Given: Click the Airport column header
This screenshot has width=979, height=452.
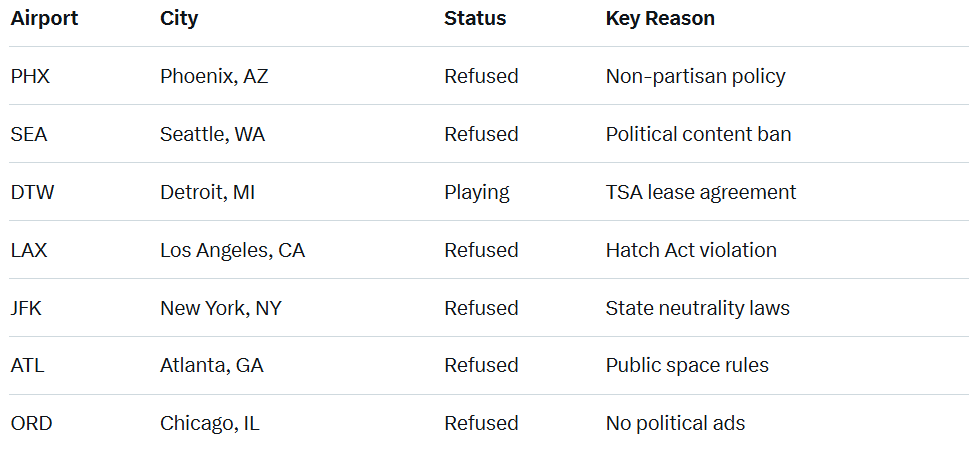Looking at the screenshot, I should click(x=44, y=19).
